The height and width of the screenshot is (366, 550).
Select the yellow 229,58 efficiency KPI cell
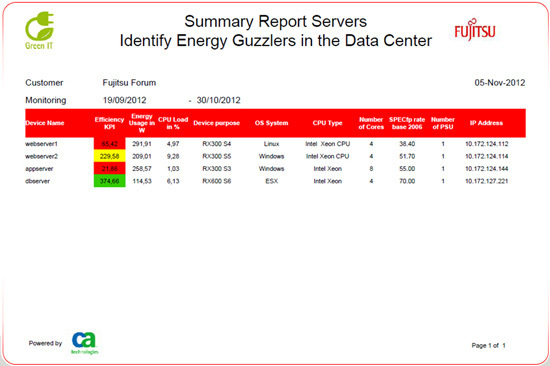(x=109, y=156)
